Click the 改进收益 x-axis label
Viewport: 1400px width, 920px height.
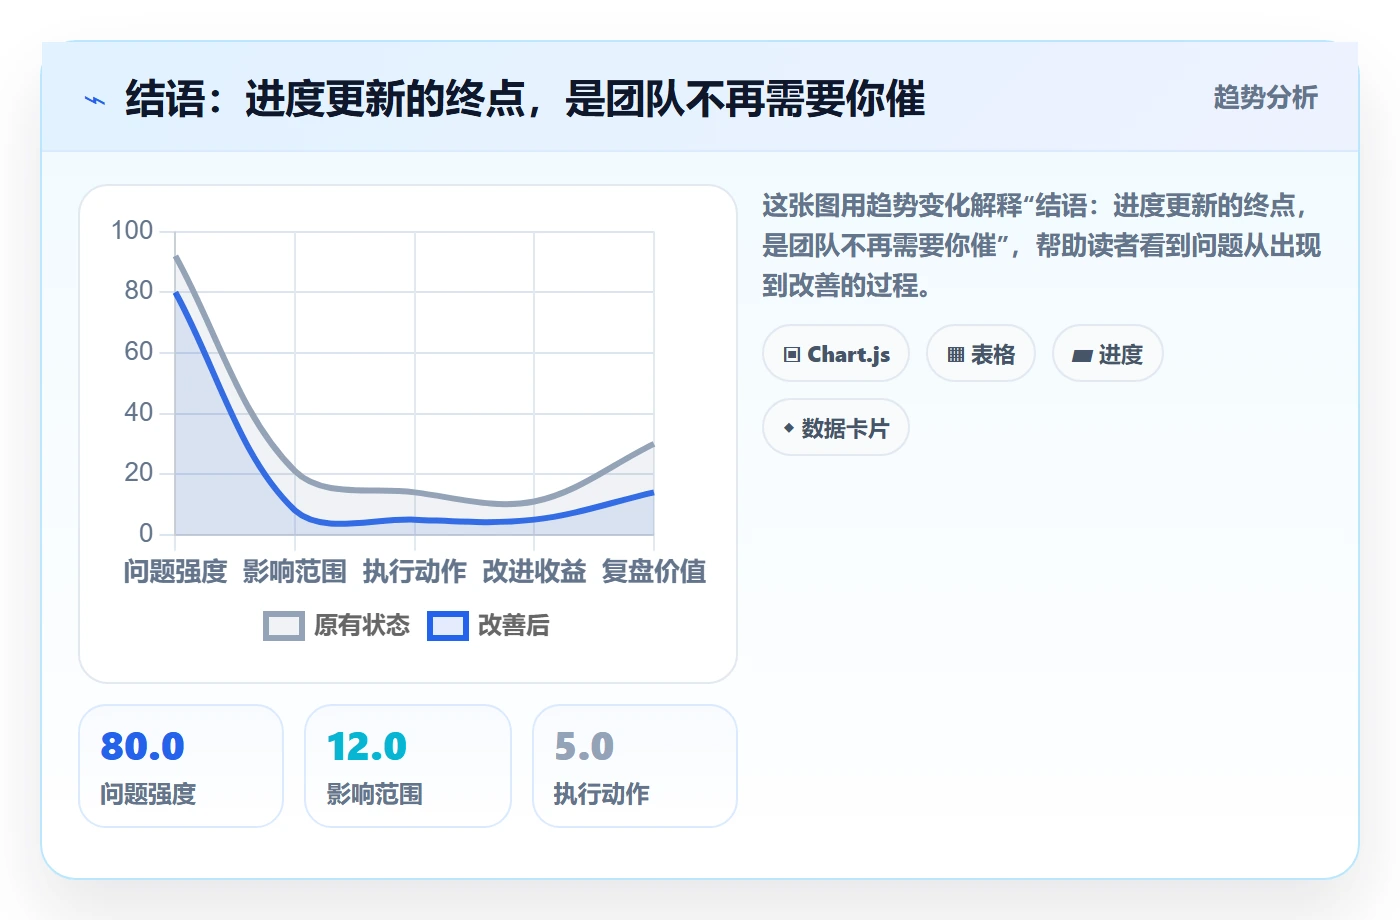click(x=534, y=572)
